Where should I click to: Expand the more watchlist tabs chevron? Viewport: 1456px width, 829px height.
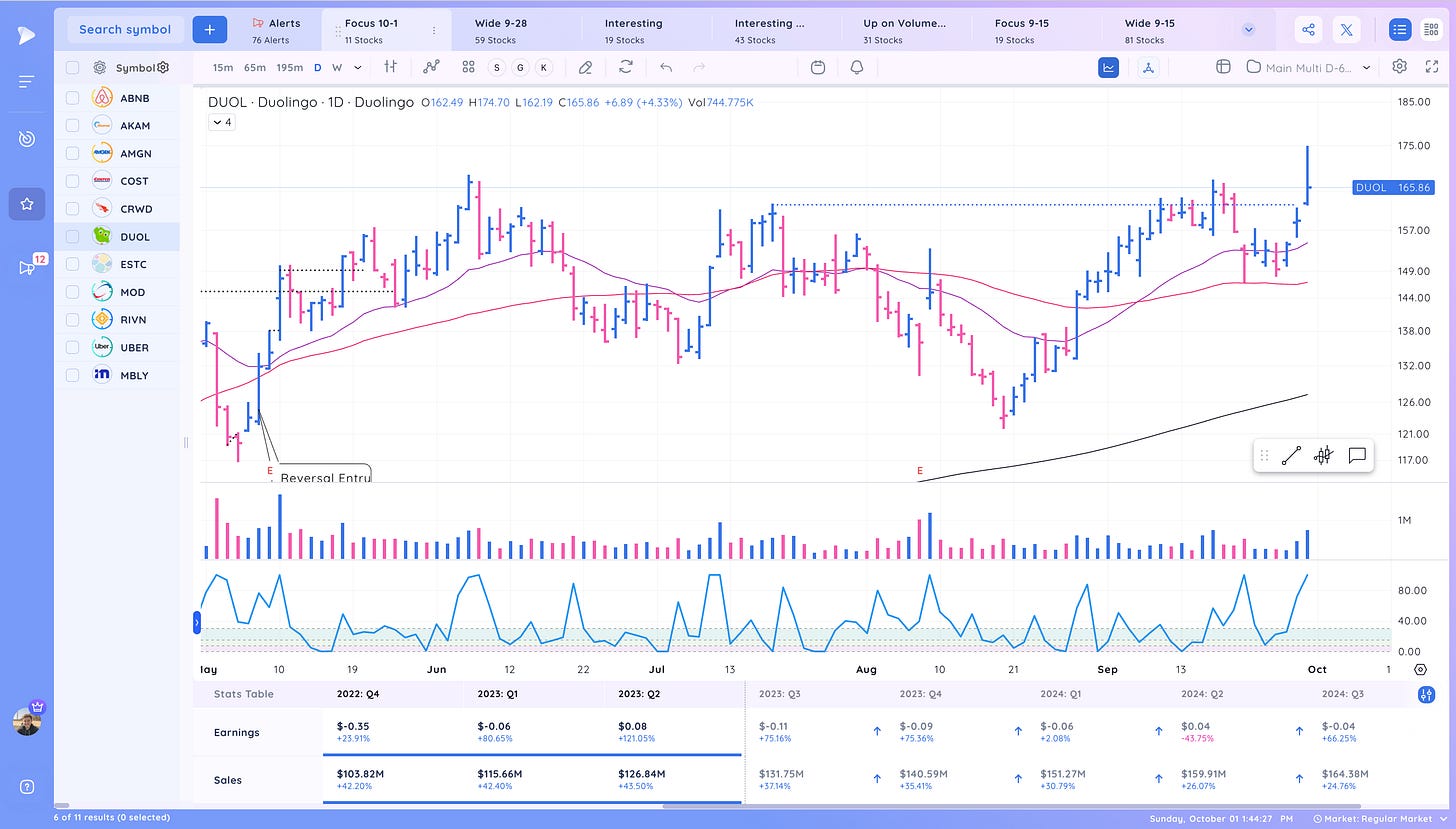pyautogui.click(x=1248, y=30)
